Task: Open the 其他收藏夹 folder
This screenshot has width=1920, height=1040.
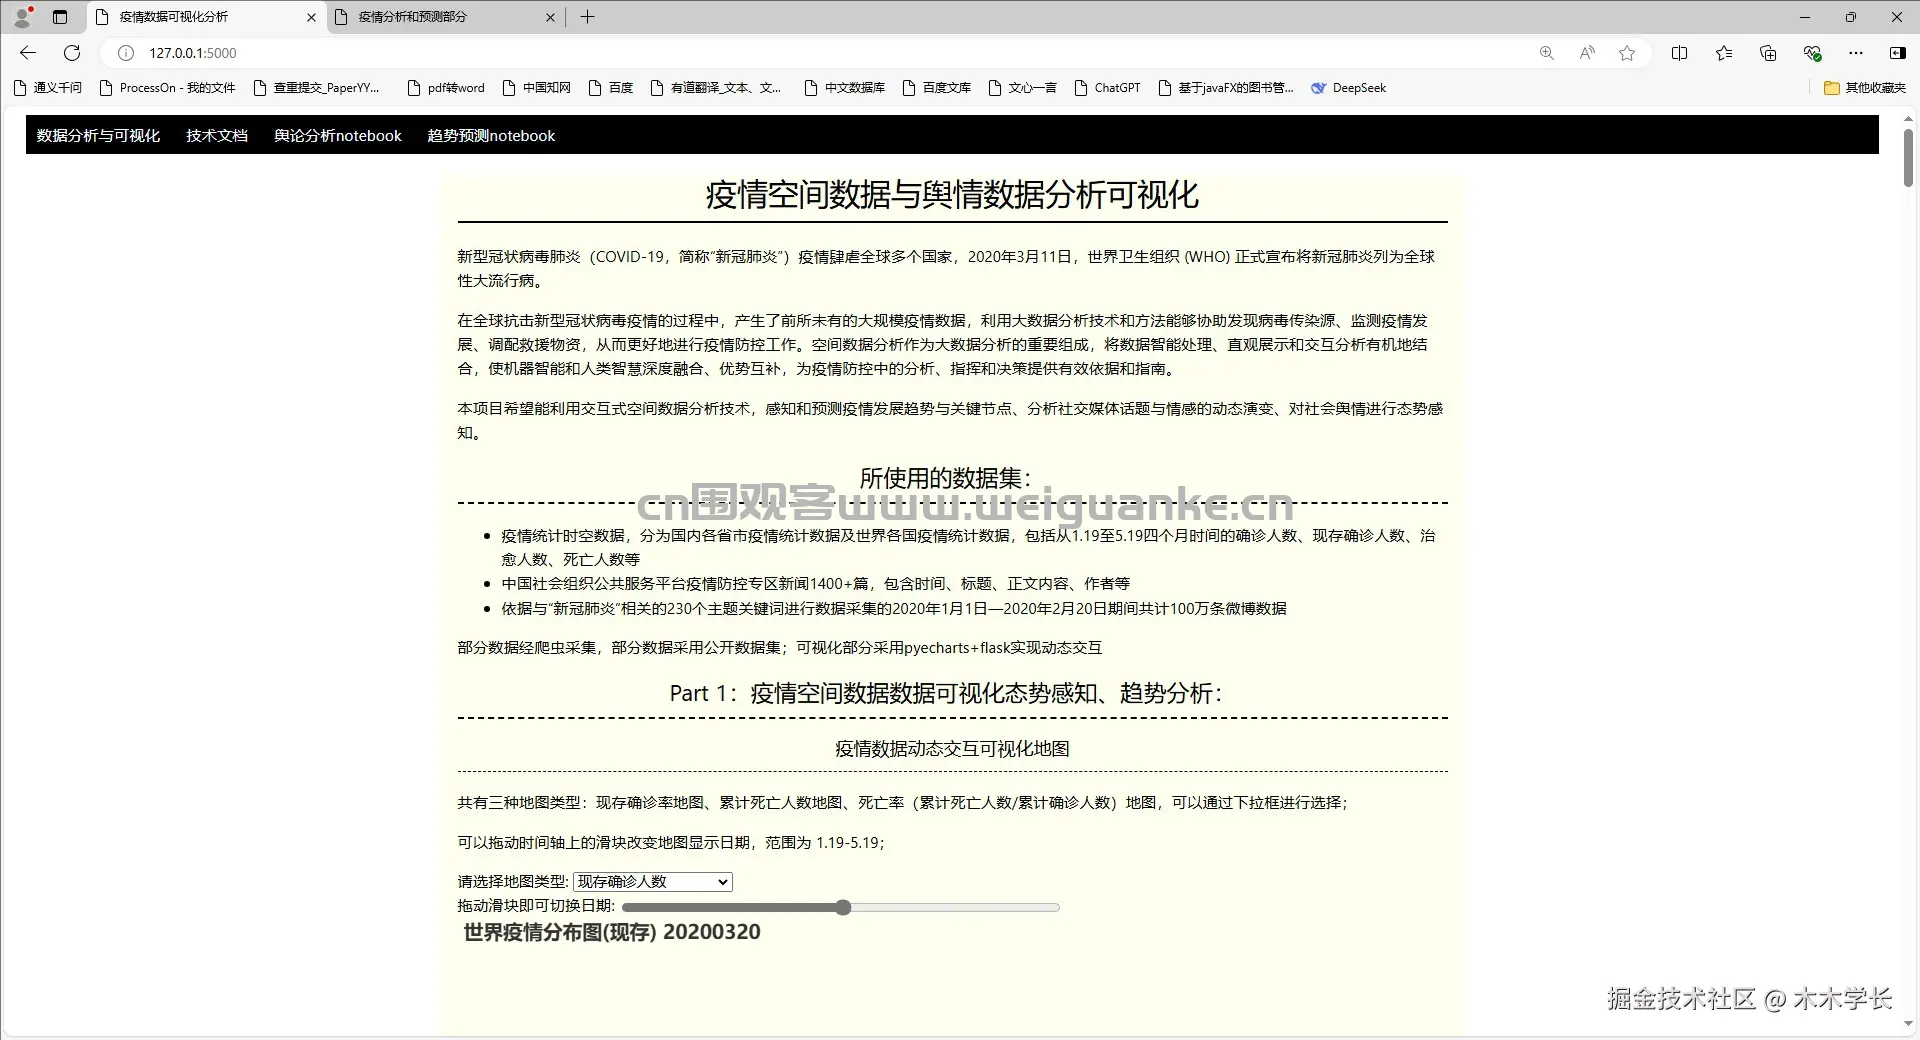Action: [x=1865, y=88]
